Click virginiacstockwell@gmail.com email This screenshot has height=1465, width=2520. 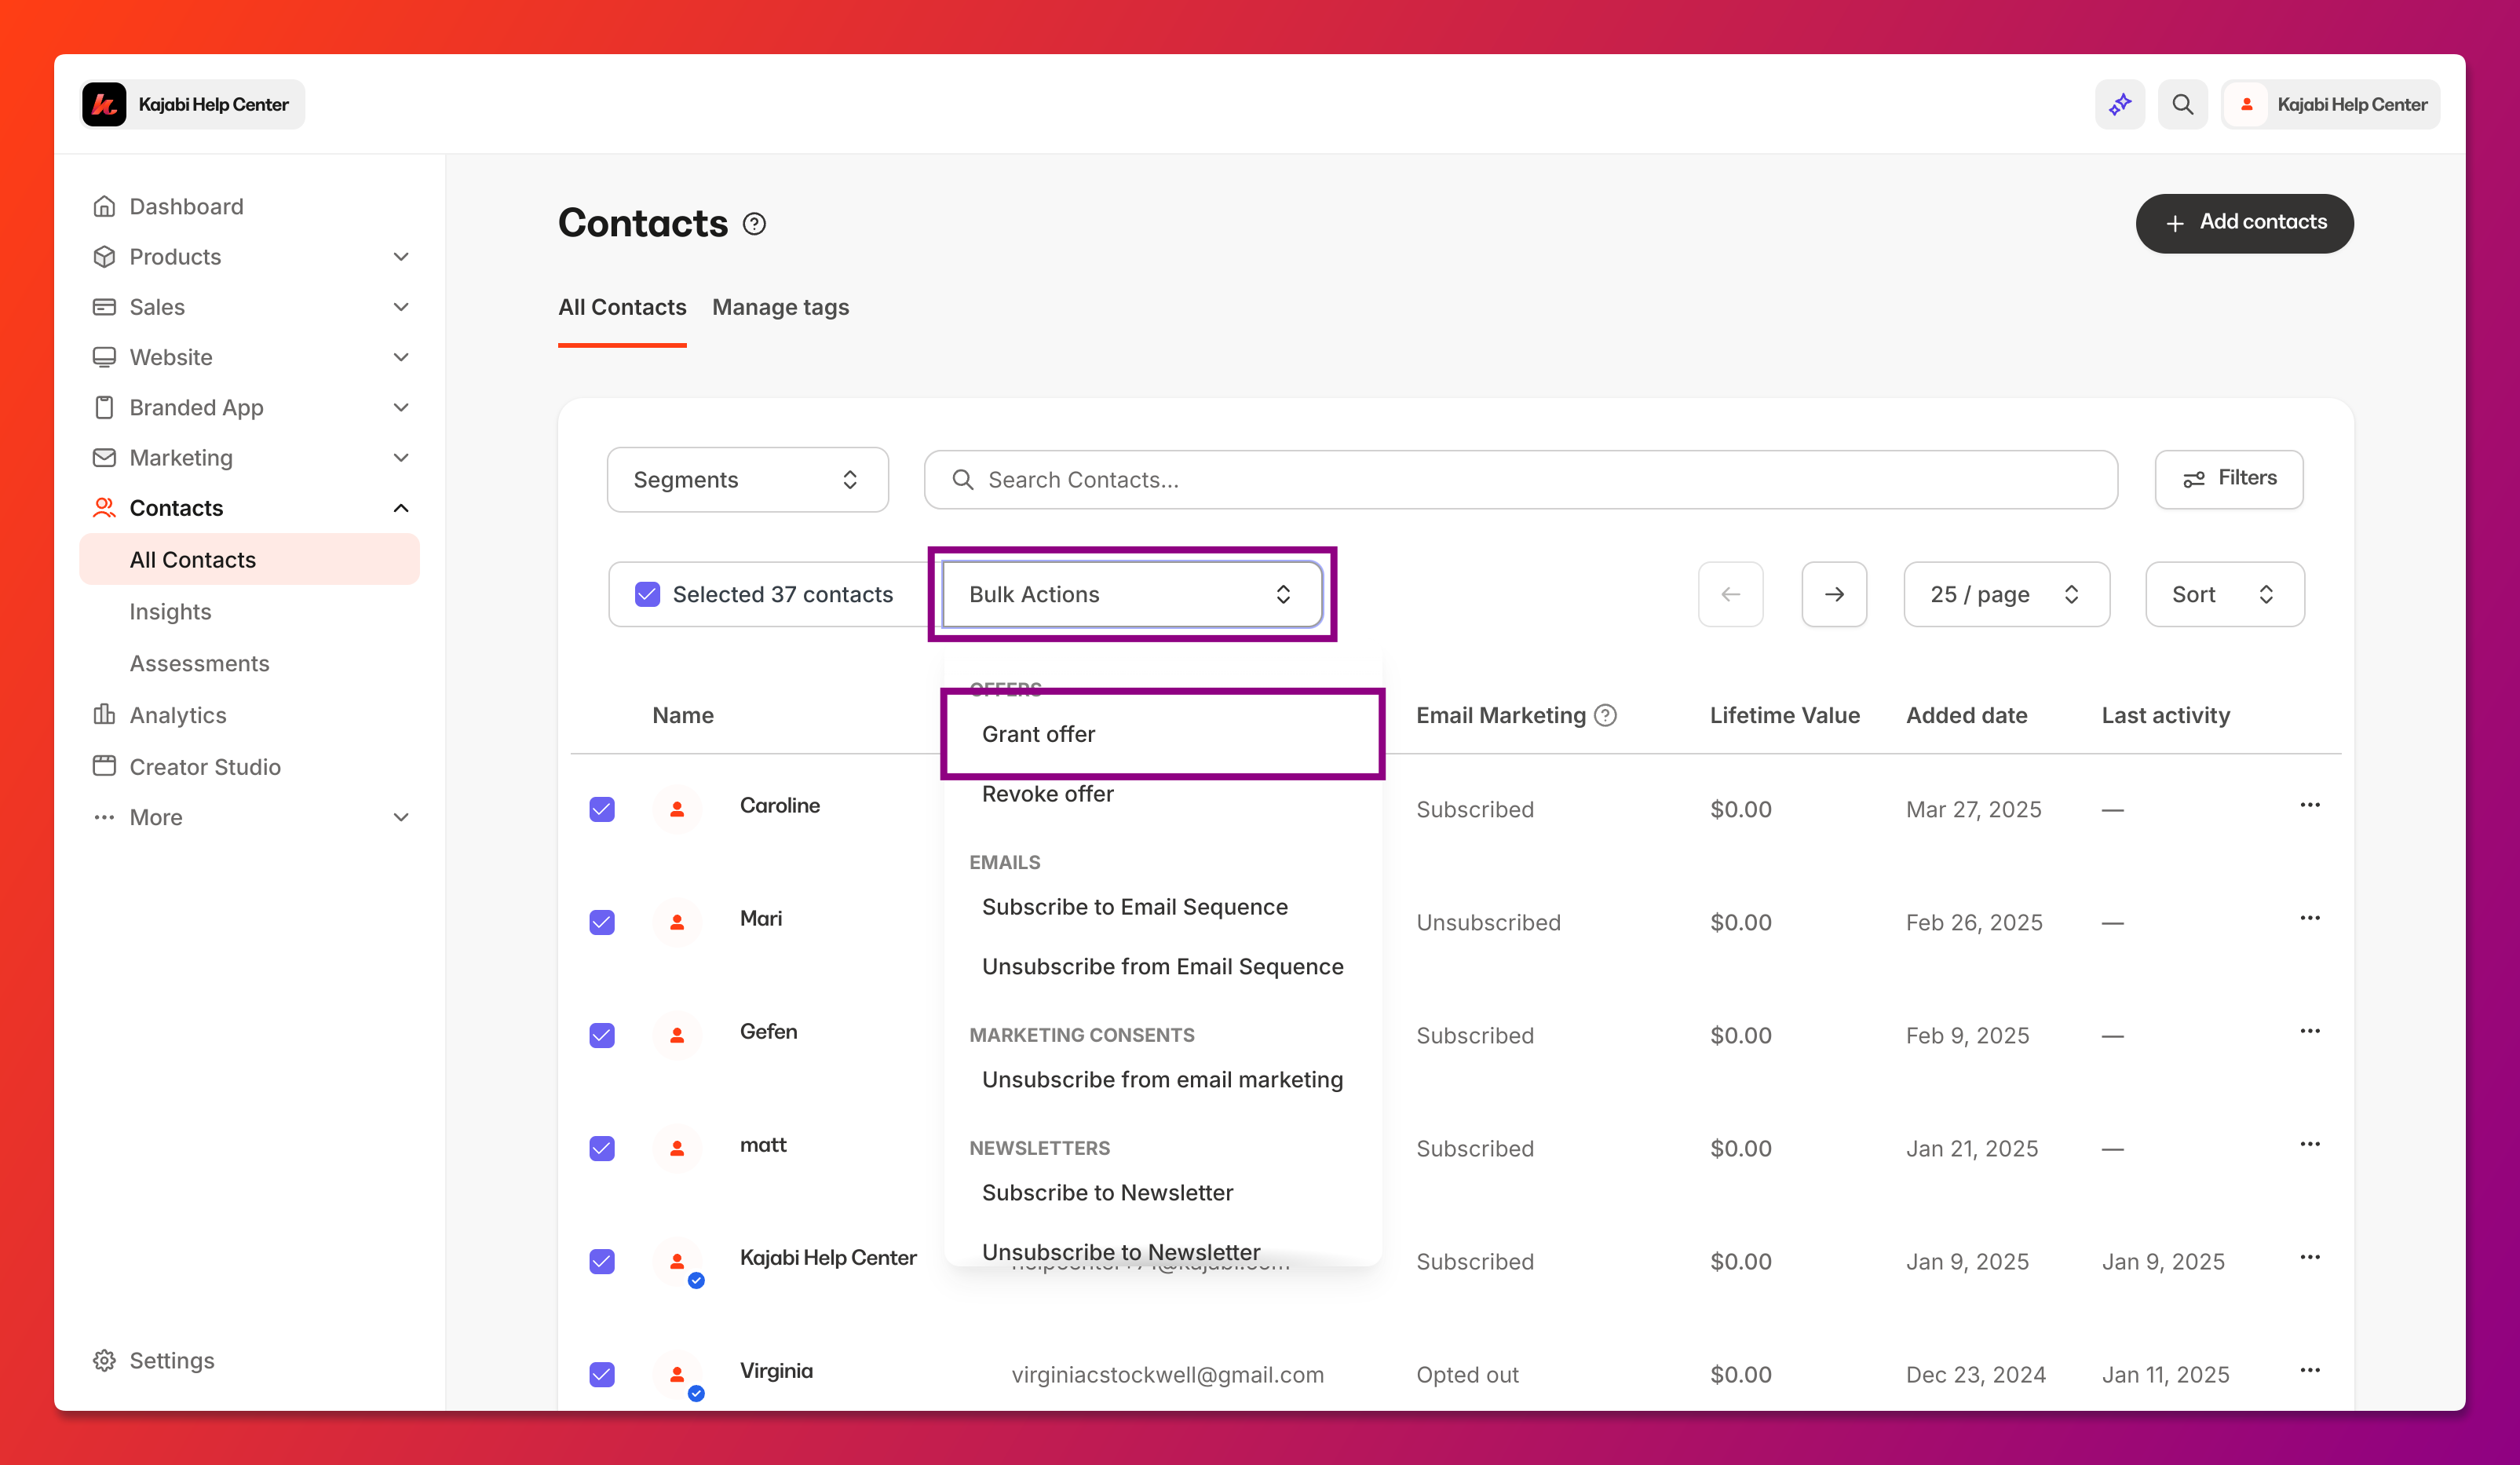click(x=1167, y=1375)
